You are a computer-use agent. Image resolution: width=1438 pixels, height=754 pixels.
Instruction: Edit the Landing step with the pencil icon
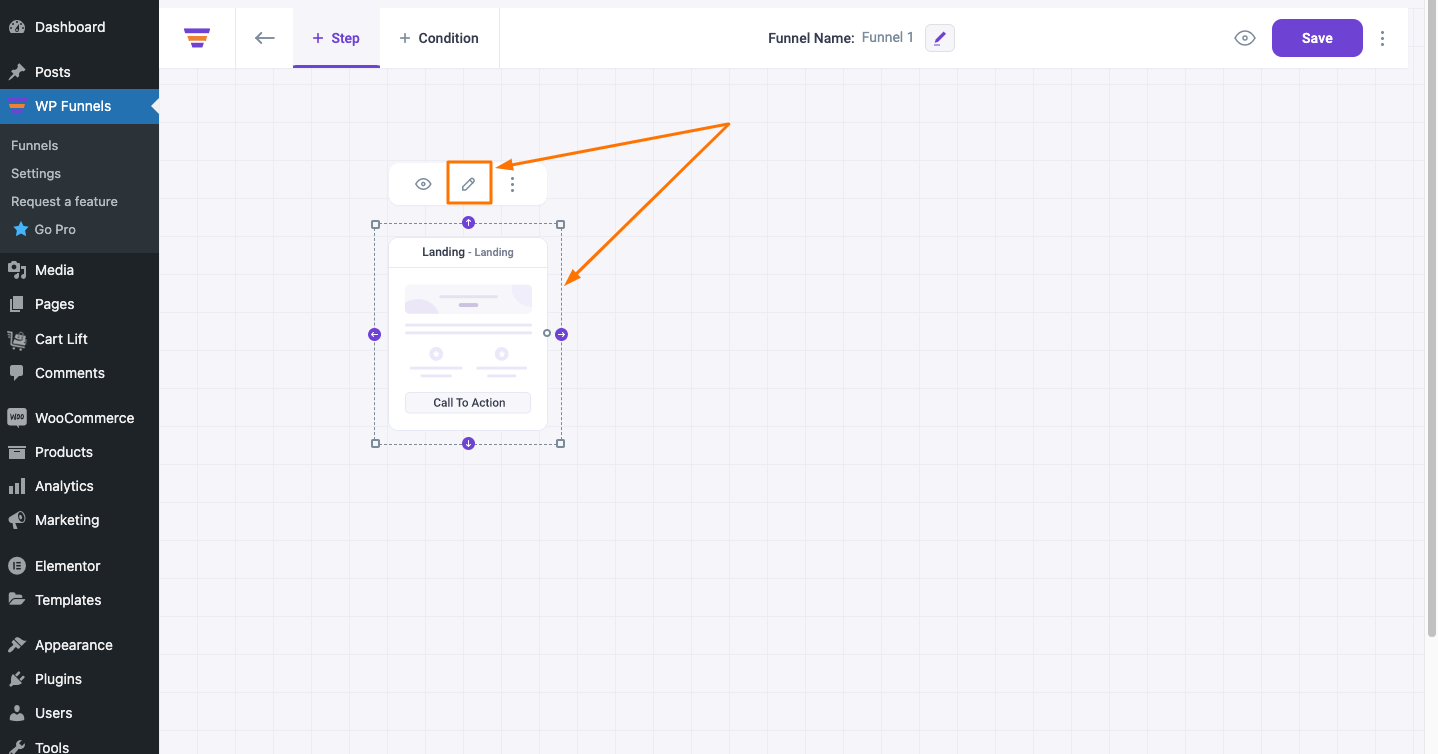tap(468, 184)
